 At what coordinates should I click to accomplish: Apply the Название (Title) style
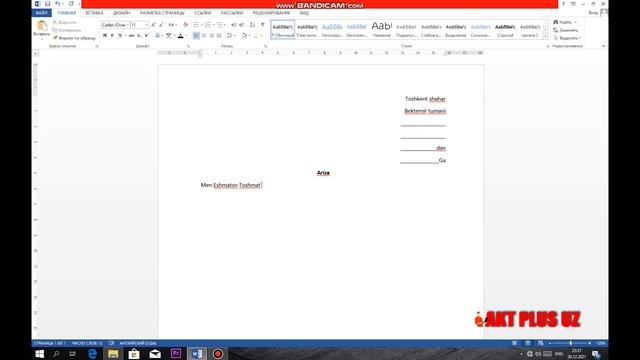pos(381,29)
